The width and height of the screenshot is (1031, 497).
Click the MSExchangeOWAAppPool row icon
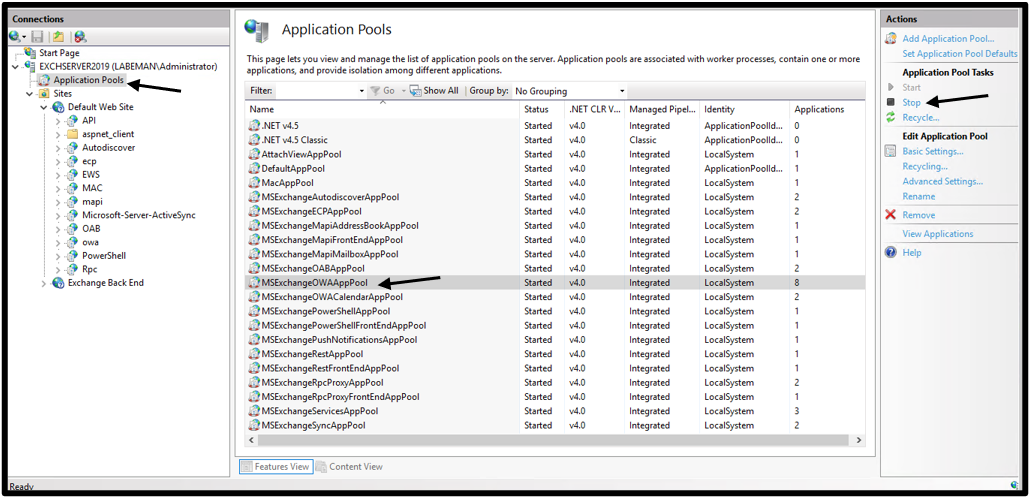(x=254, y=283)
